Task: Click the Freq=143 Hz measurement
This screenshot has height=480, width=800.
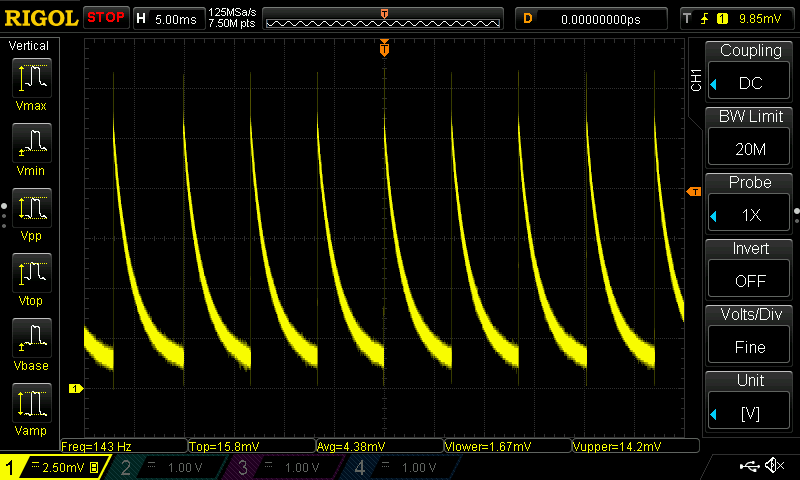Action: (x=123, y=446)
